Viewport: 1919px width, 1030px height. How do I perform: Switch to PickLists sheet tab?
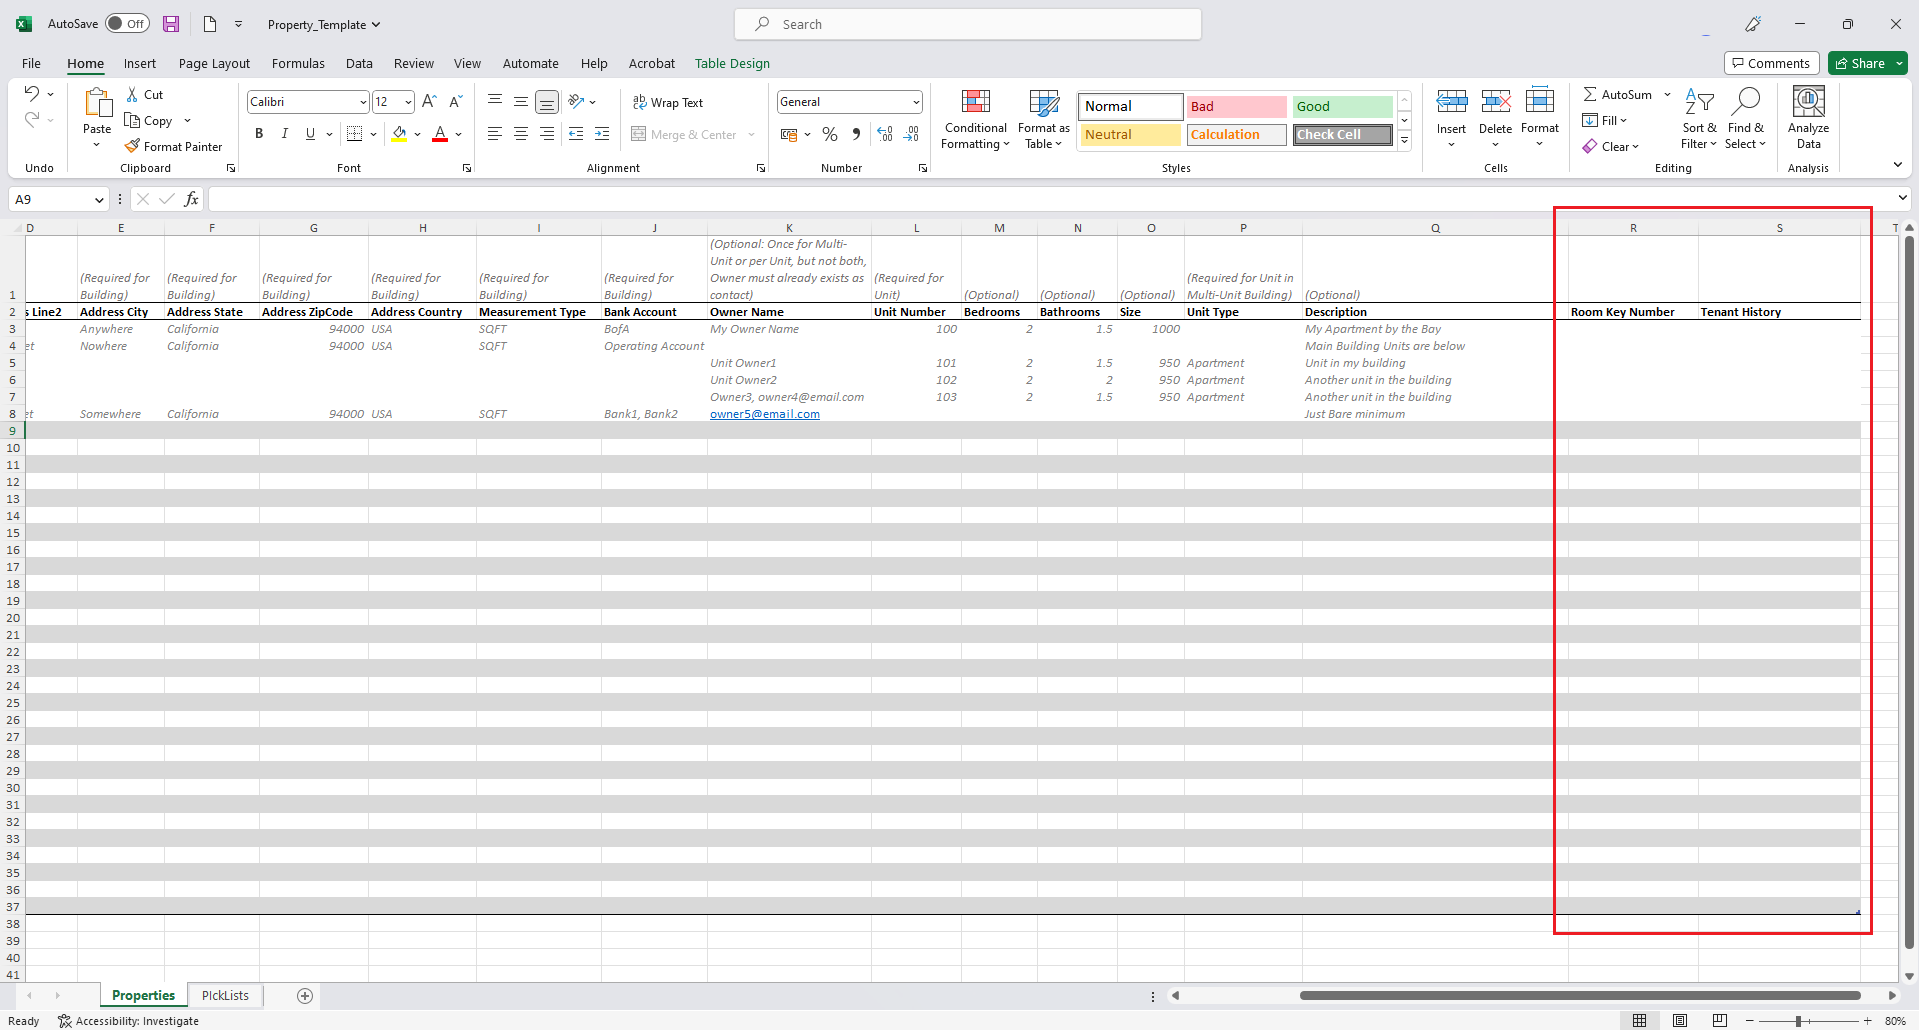click(225, 995)
